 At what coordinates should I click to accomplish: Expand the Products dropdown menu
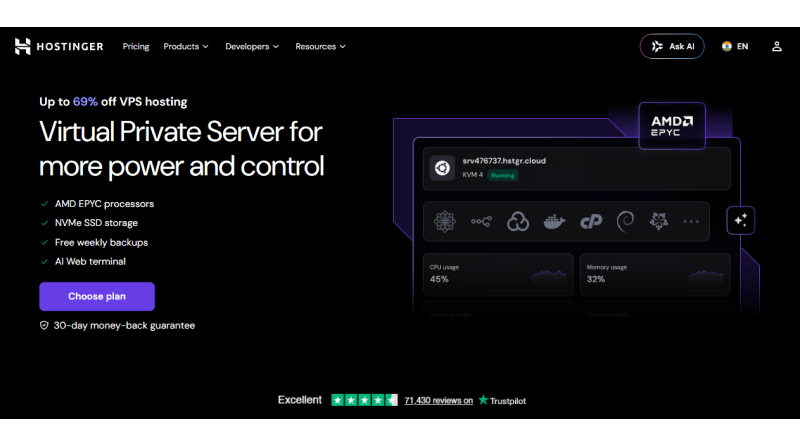coord(186,46)
